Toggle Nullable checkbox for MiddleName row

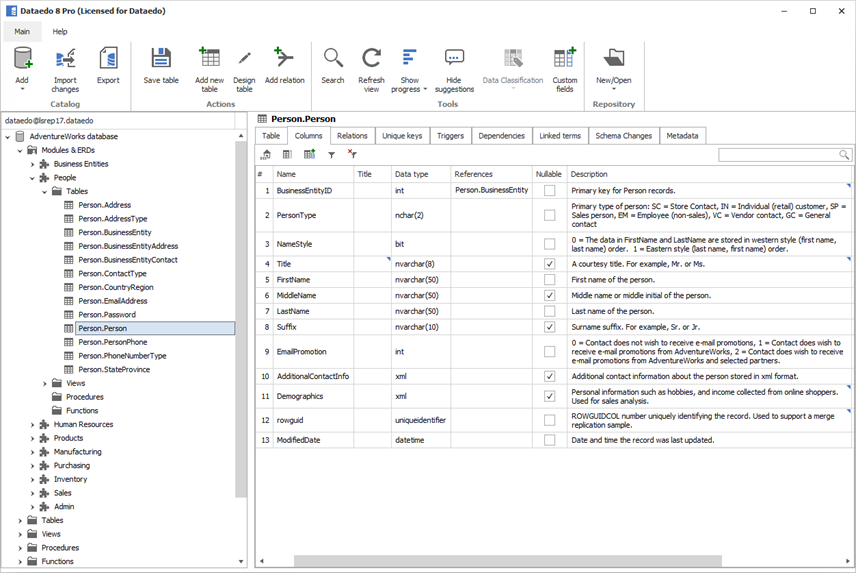point(549,296)
